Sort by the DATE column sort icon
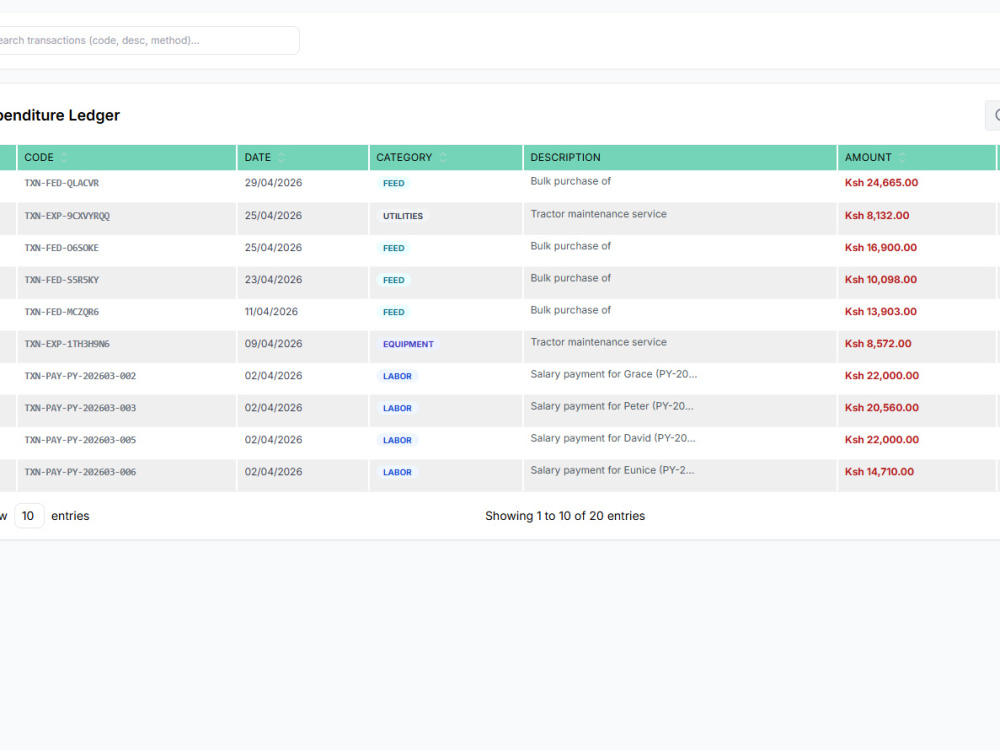 [281, 158]
